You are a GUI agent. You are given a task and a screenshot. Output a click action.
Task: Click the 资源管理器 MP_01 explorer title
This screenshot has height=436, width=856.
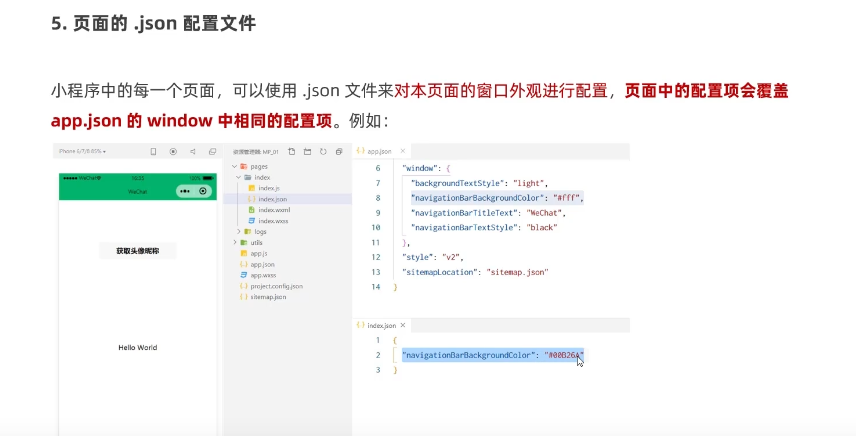coord(255,152)
